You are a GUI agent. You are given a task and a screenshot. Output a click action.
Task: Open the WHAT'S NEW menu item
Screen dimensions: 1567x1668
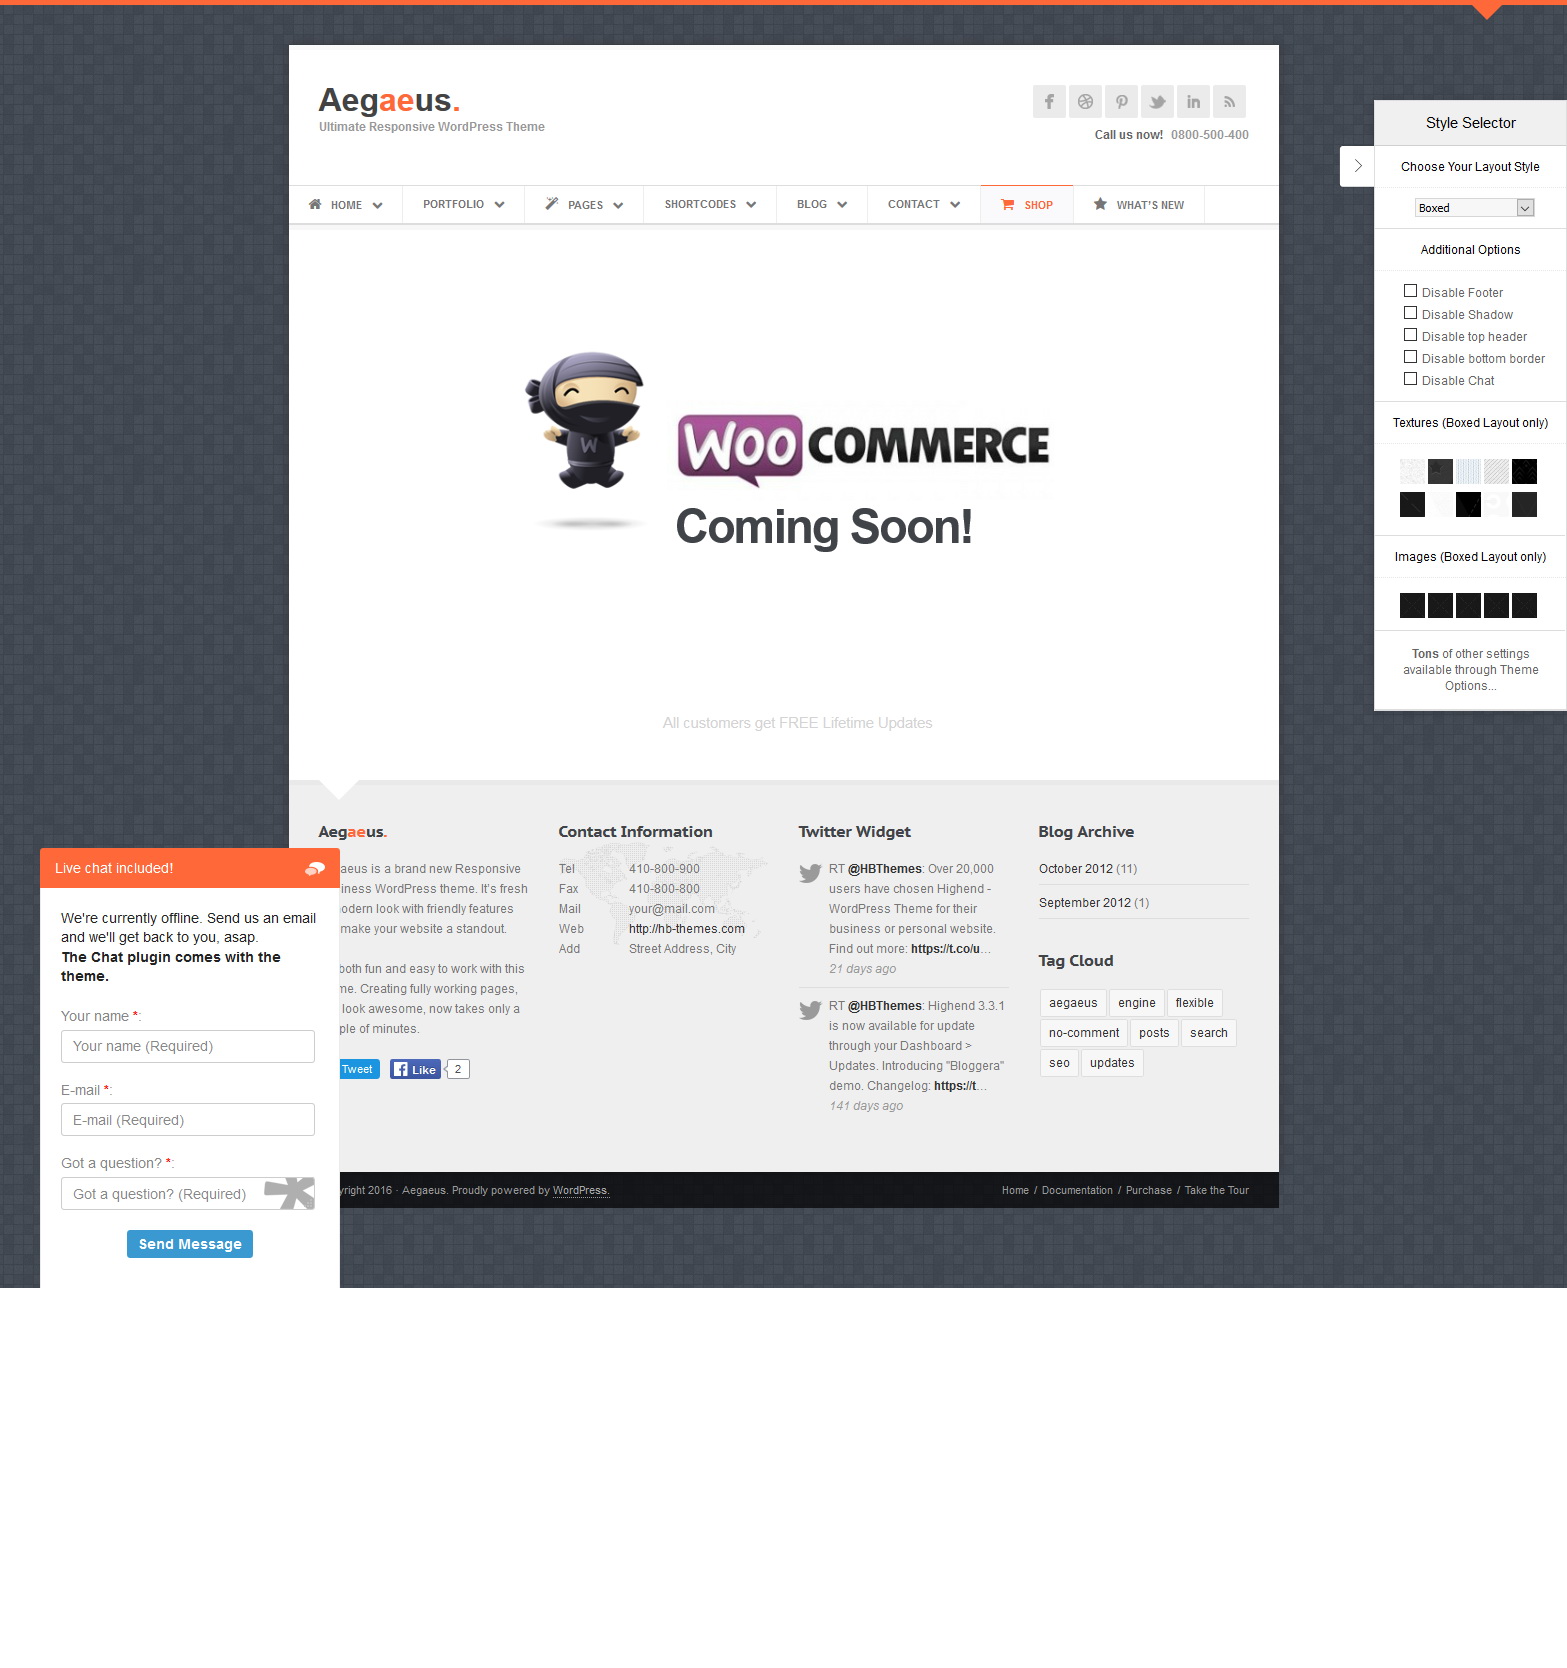pos(1139,205)
